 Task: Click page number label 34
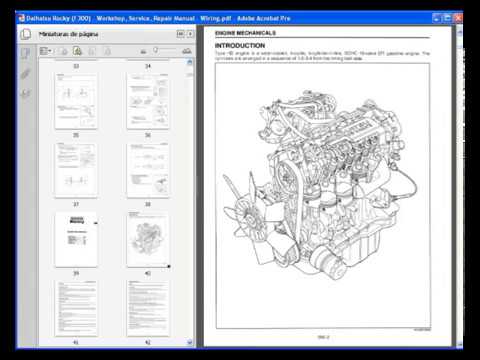point(148,66)
